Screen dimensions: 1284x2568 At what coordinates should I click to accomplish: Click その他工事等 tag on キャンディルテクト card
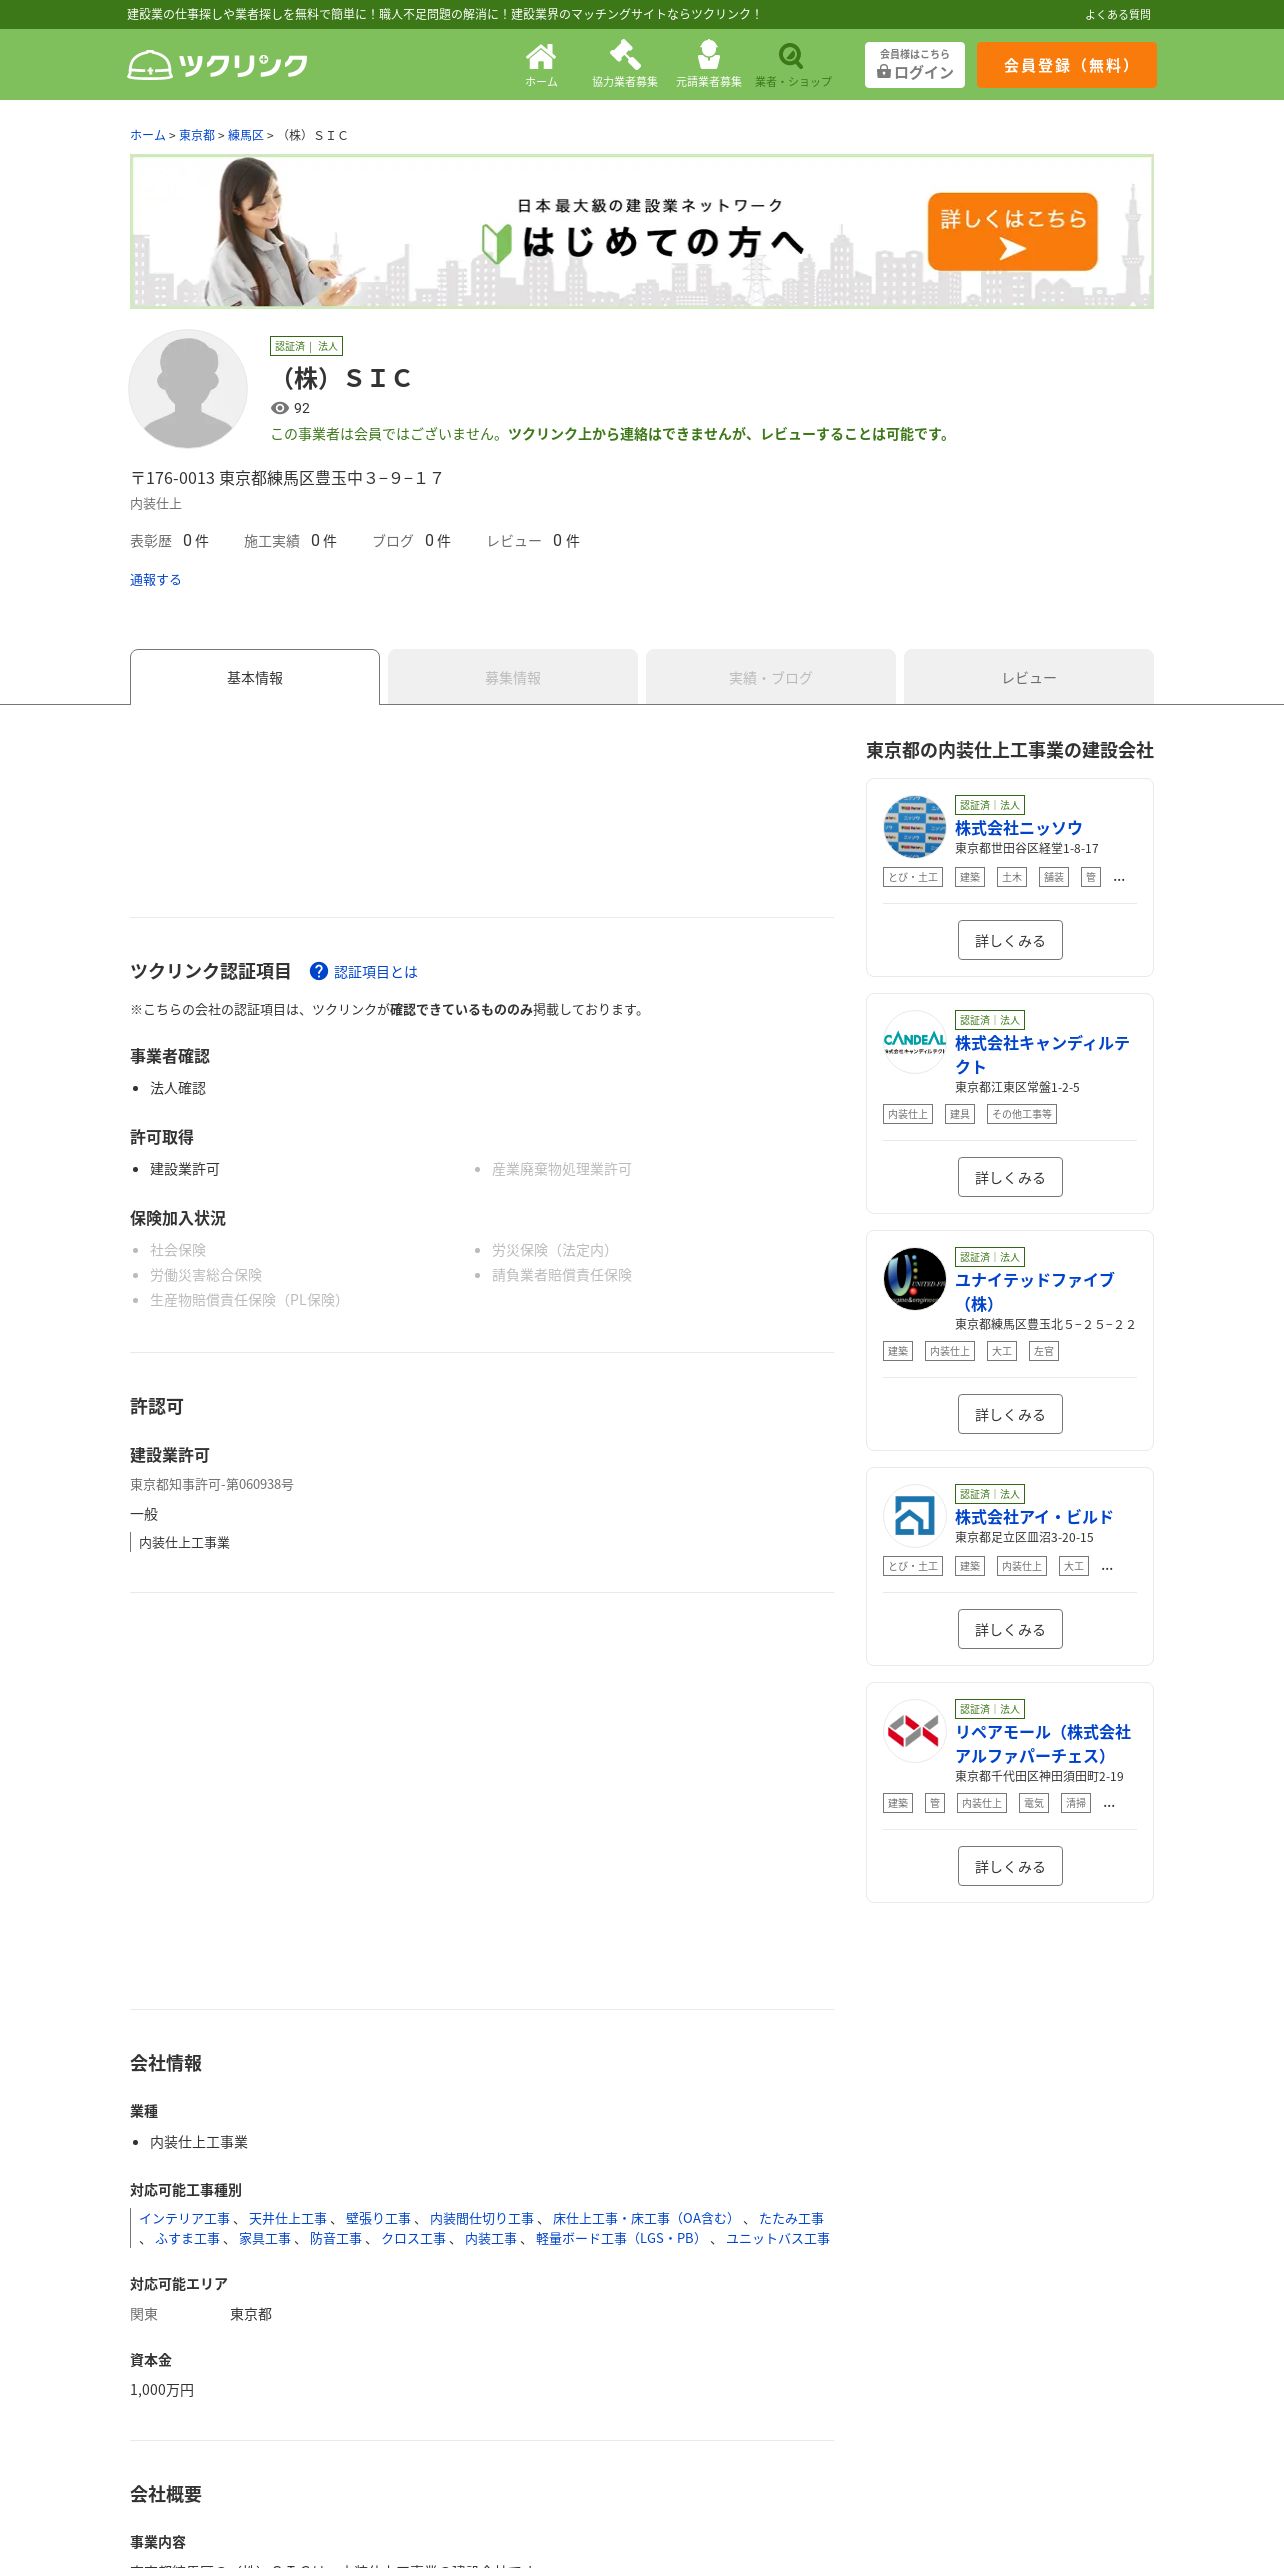point(1022,1114)
